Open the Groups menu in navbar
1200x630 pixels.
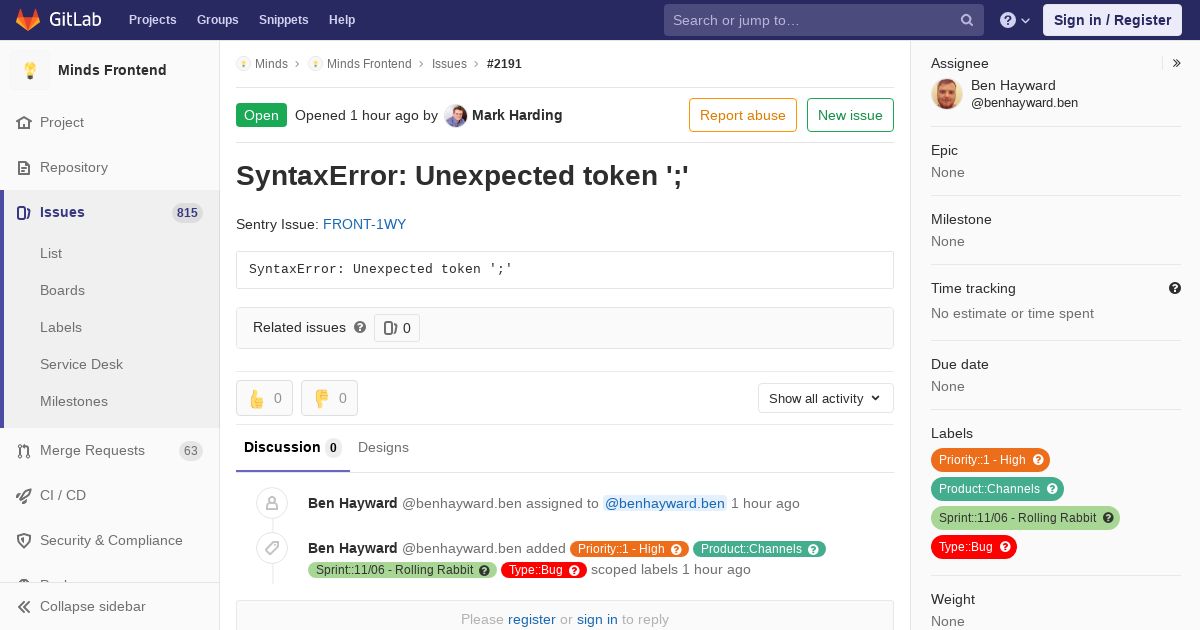[x=218, y=20]
